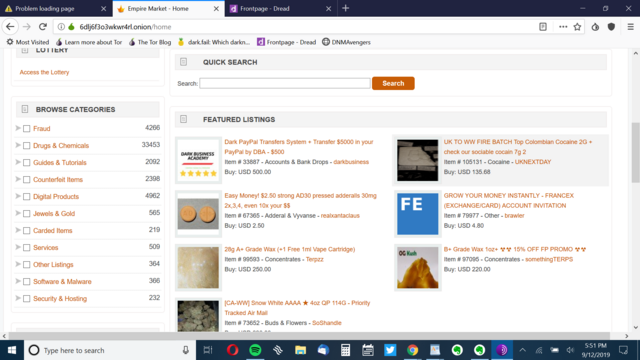The width and height of the screenshot is (640, 360).
Task: Show hidden system tray icons
Action: pos(522,350)
